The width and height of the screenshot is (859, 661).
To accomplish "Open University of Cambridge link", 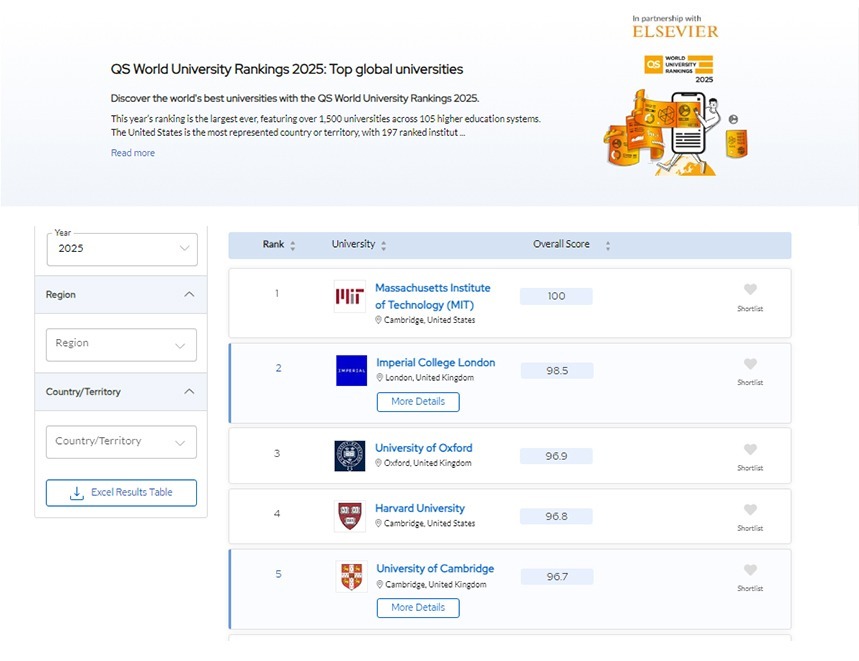I will pyautogui.click(x=435, y=568).
